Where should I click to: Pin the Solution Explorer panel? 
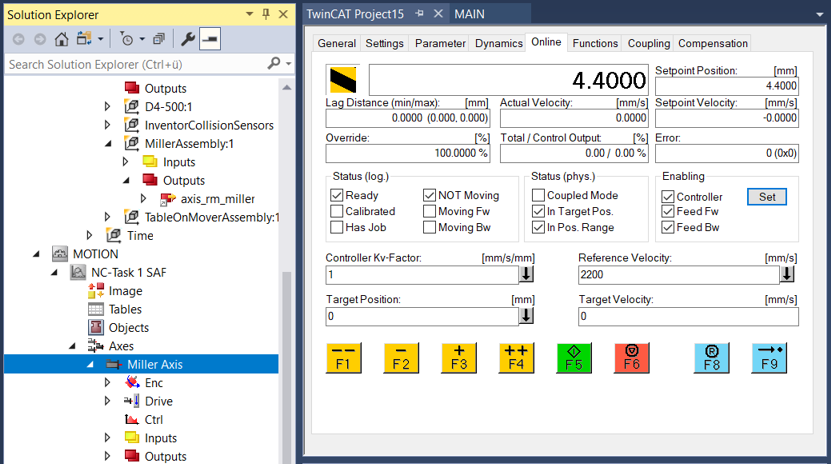pyautogui.click(x=266, y=14)
